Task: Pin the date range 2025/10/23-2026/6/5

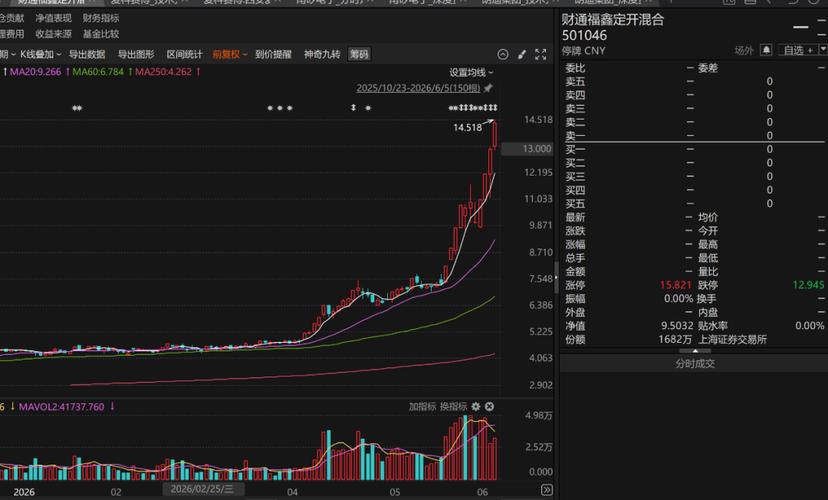Action: coord(488,88)
